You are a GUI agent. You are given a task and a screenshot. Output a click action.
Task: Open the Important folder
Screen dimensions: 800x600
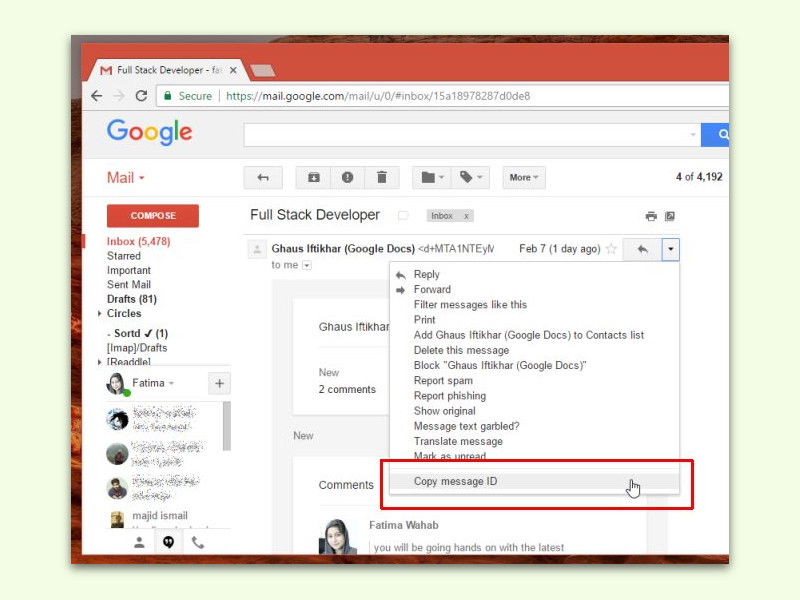pos(129,270)
